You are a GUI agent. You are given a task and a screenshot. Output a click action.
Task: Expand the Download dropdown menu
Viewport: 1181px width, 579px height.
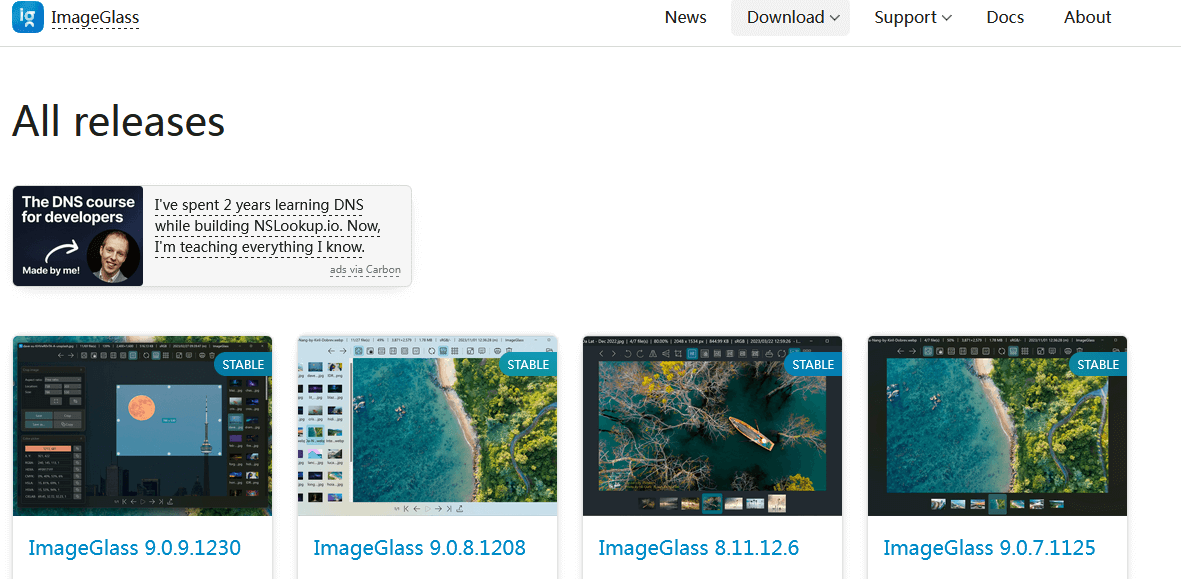click(x=791, y=17)
